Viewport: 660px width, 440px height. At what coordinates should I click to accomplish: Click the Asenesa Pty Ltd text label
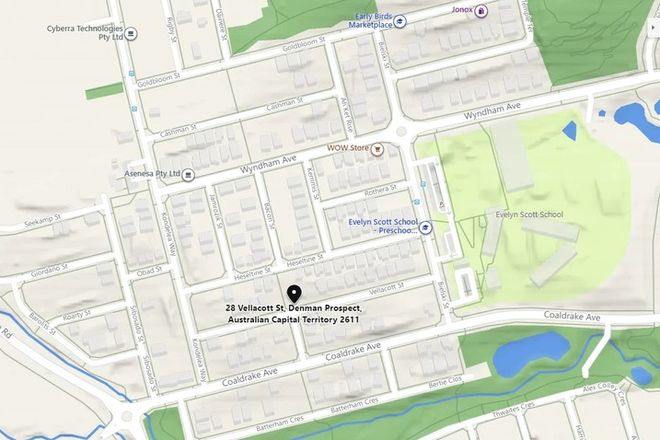[152, 174]
